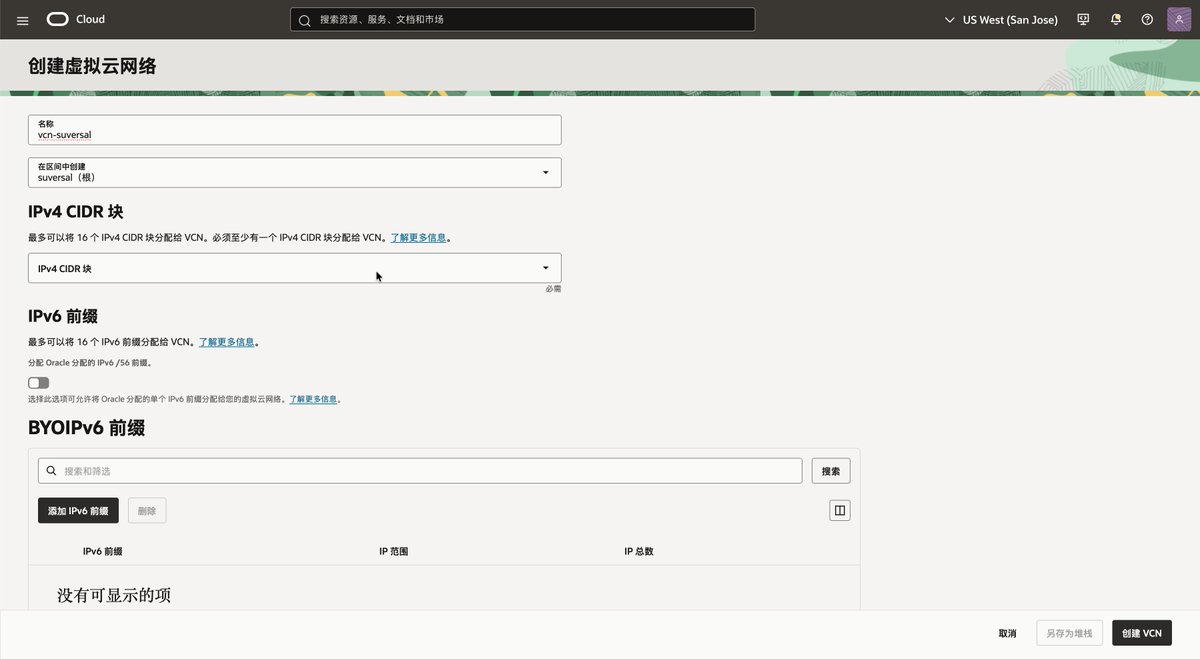Open the hamburger navigation menu
Image resolution: width=1200 pixels, height=659 pixels.
23,20
